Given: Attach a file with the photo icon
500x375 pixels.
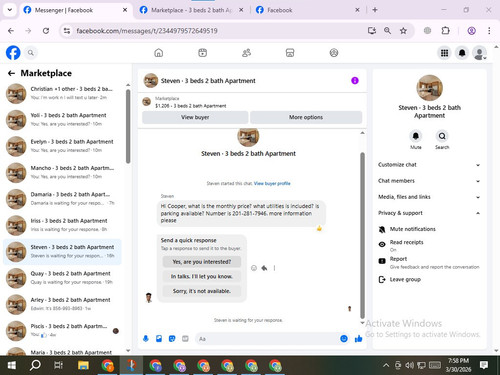Looking at the screenshot, I should [159, 339].
